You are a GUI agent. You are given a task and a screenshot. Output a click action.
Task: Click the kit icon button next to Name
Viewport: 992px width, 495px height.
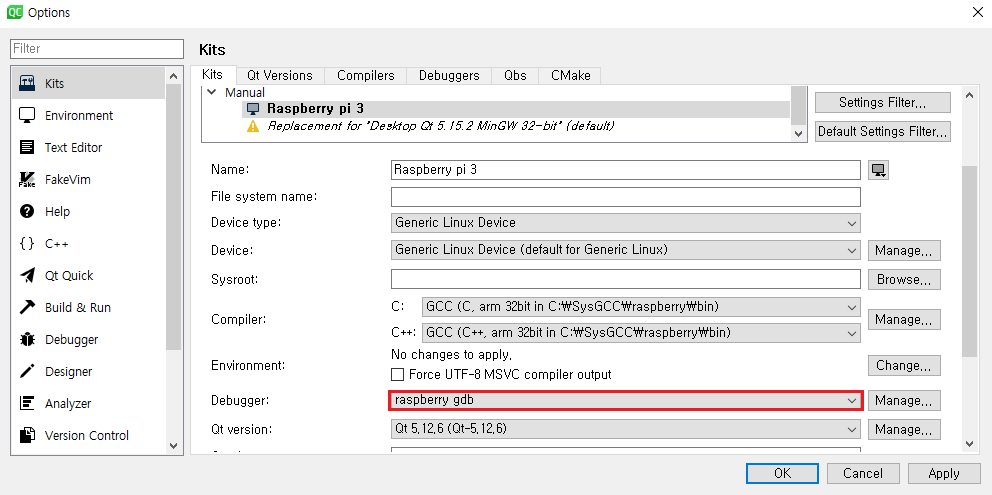click(x=878, y=170)
